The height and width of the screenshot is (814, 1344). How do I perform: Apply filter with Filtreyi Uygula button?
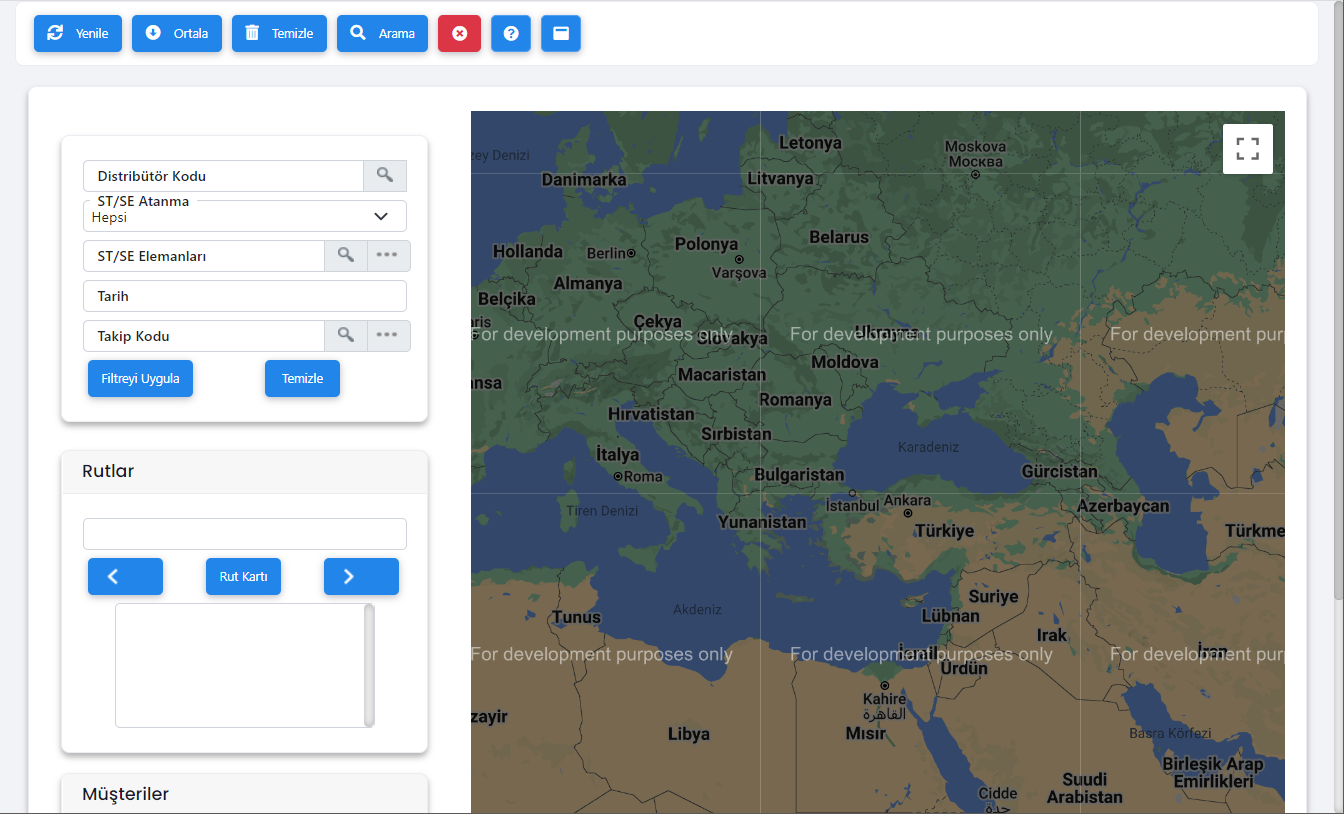(x=140, y=379)
